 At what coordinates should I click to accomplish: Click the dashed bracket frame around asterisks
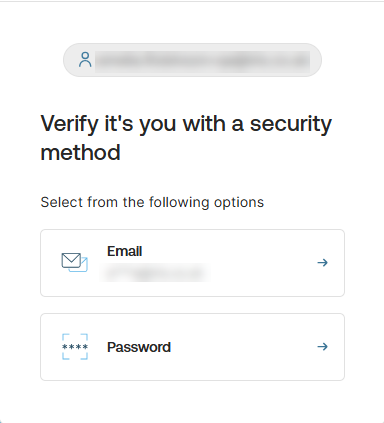click(x=75, y=347)
